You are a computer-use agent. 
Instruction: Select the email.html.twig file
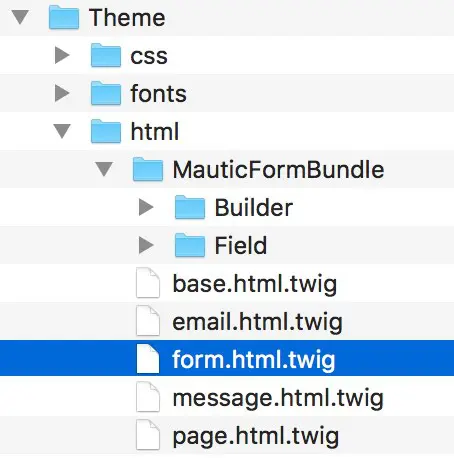point(227,321)
